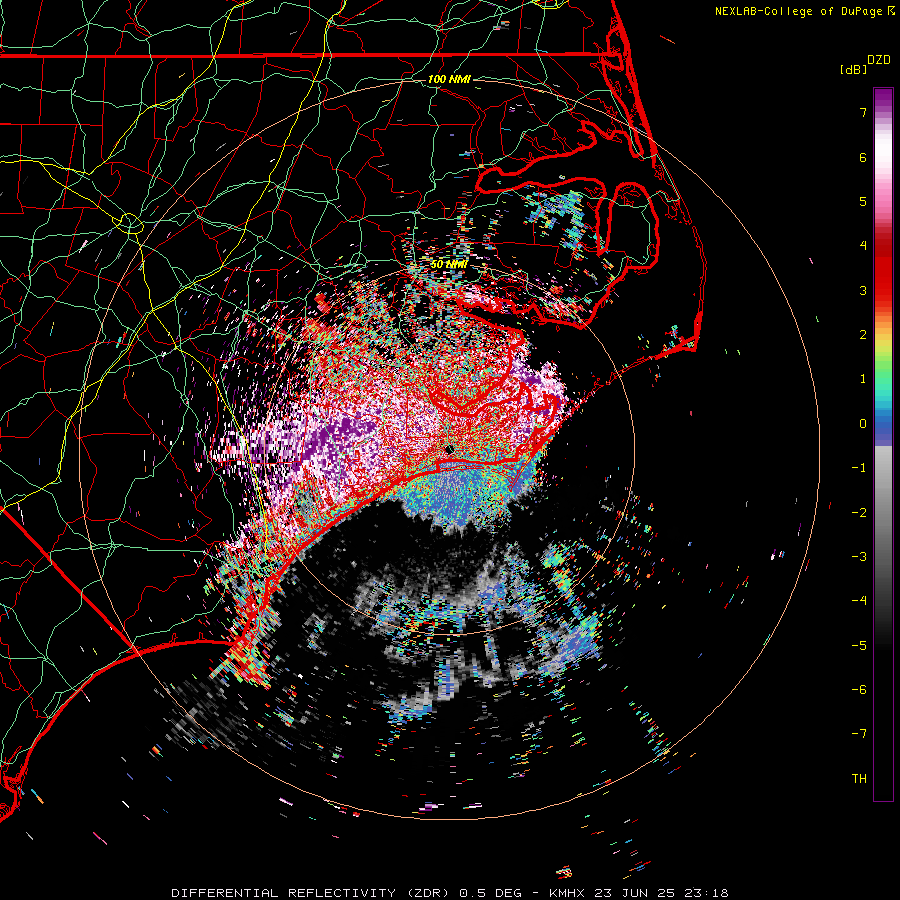The image size is (900, 900).
Task: Click the -3 dB value on the color scale
Action: (859, 557)
